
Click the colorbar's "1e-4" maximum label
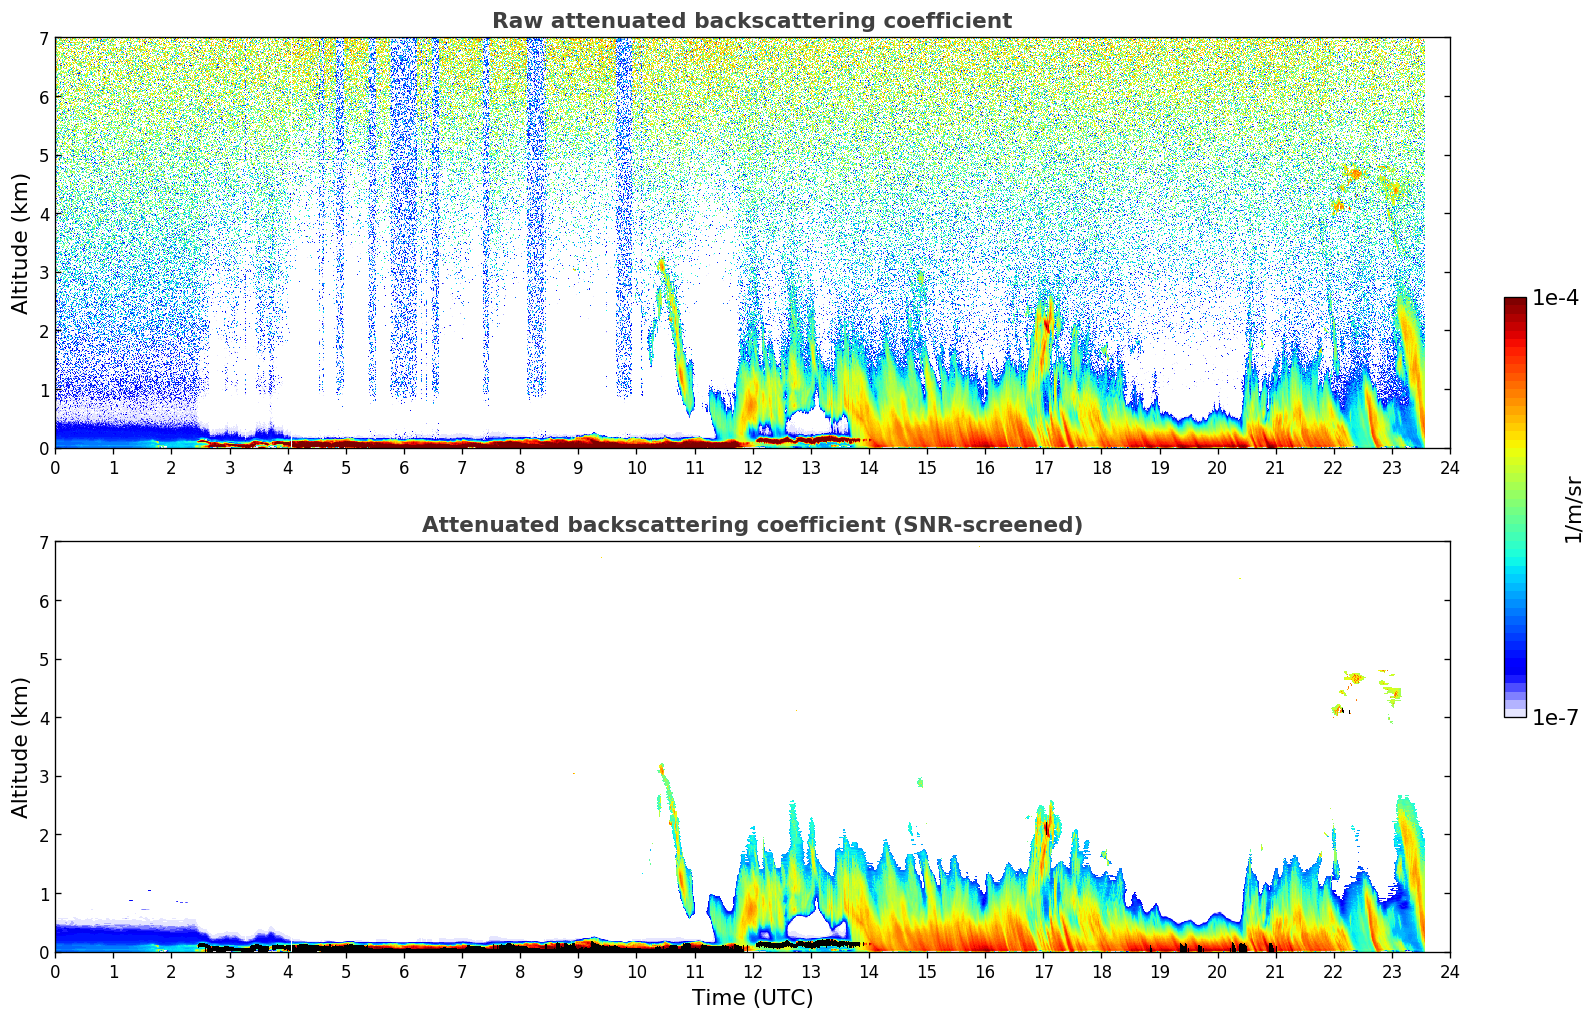pyautogui.click(x=1555, y=298)
